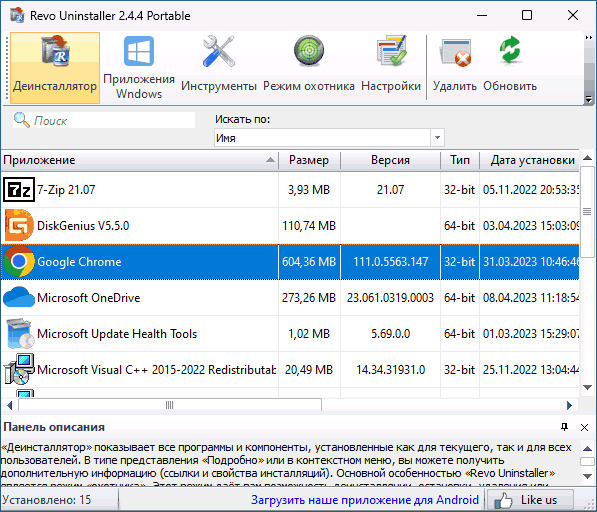Click Установлено: 15 status text
The height and width of the screenshot is (512, 597).
tap(46, 499)
